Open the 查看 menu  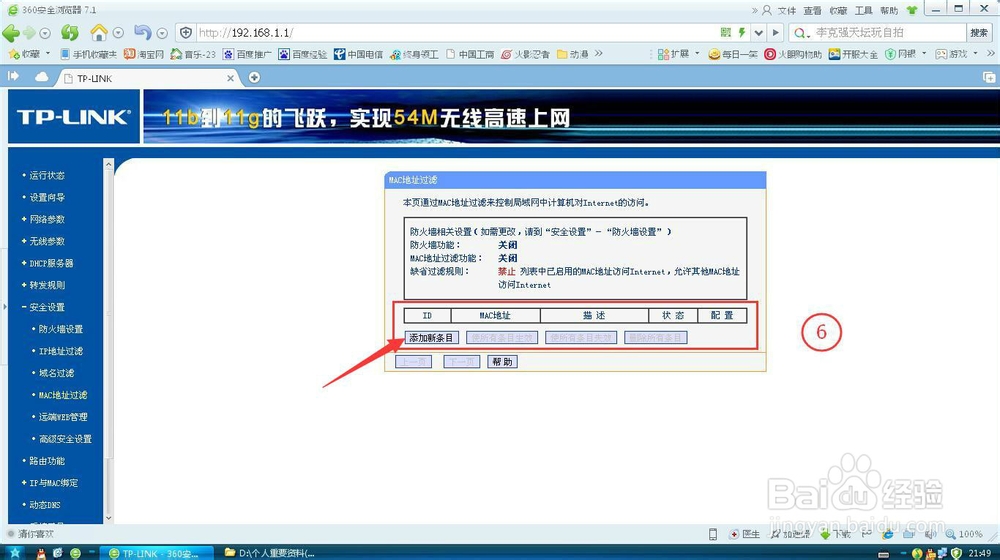(x=812, y=10)
